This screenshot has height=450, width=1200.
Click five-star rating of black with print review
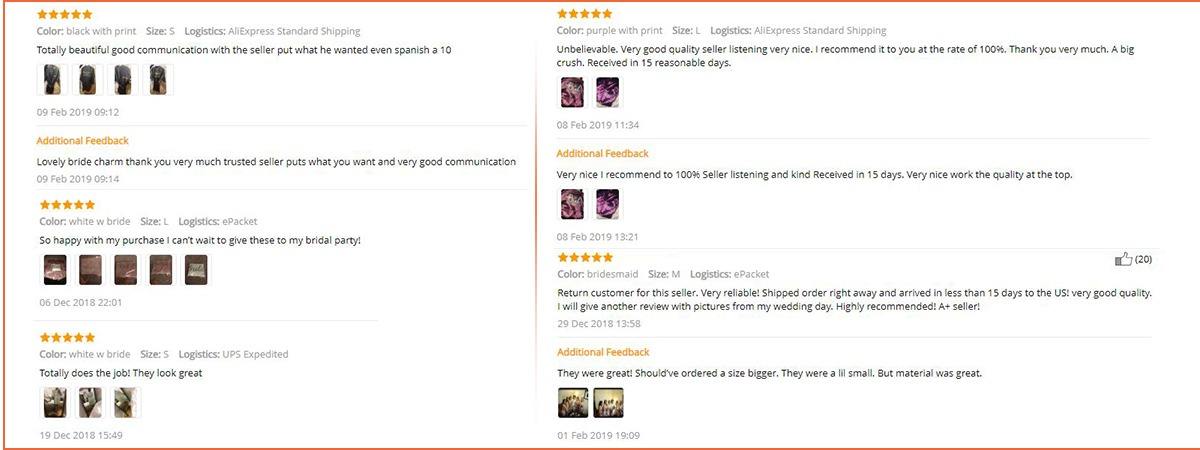pyautogui.click(x=65, y=15)
